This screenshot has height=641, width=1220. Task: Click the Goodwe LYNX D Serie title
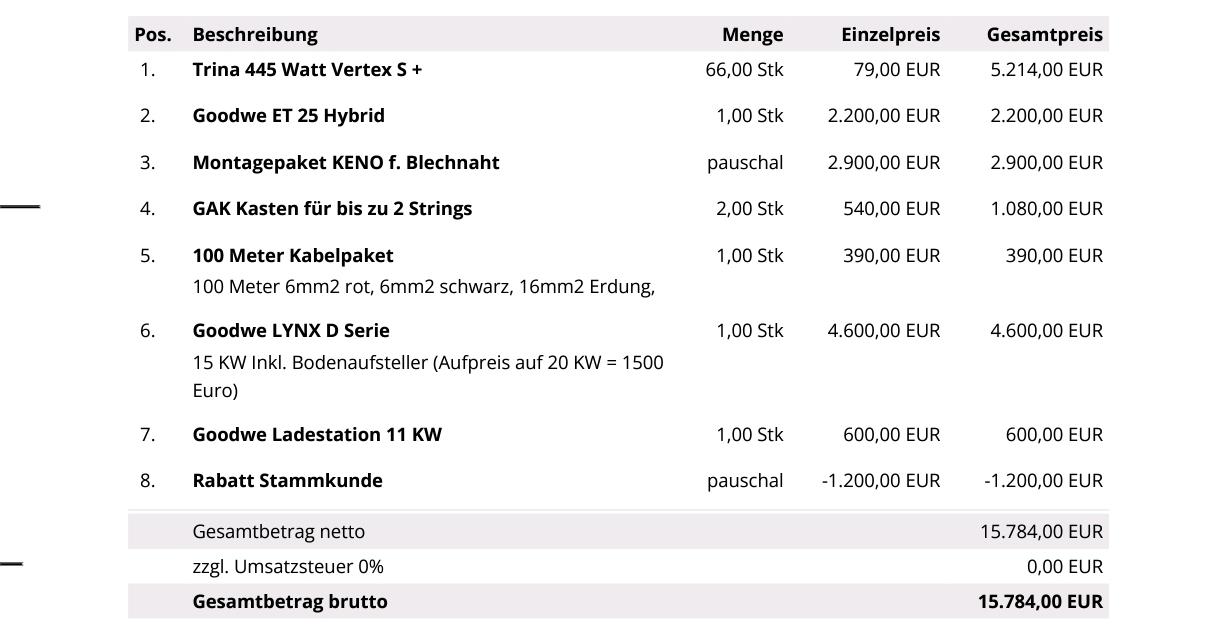click(291, 331)
